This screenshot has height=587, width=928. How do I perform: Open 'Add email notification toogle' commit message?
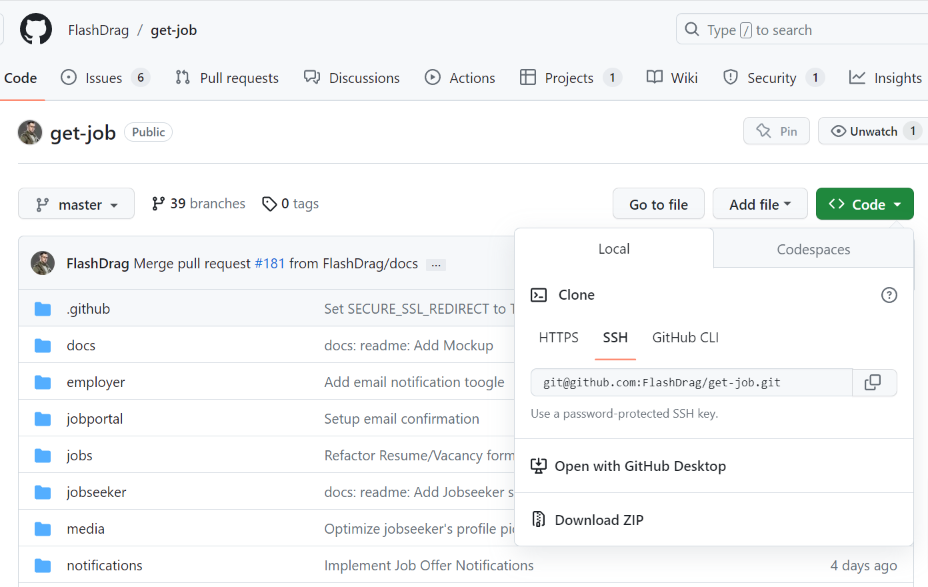(x=414, y=382)
